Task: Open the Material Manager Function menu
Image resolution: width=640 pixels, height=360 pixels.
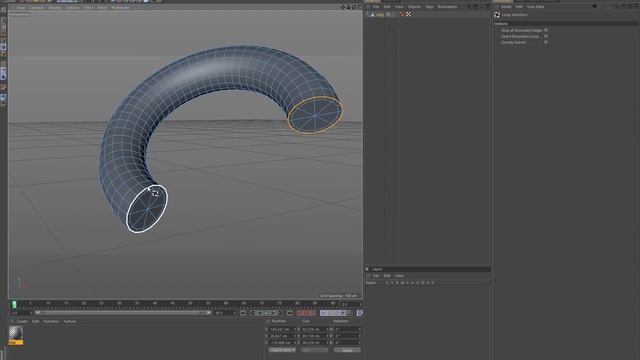Action: pyautogui.click(x=51, y=322)
